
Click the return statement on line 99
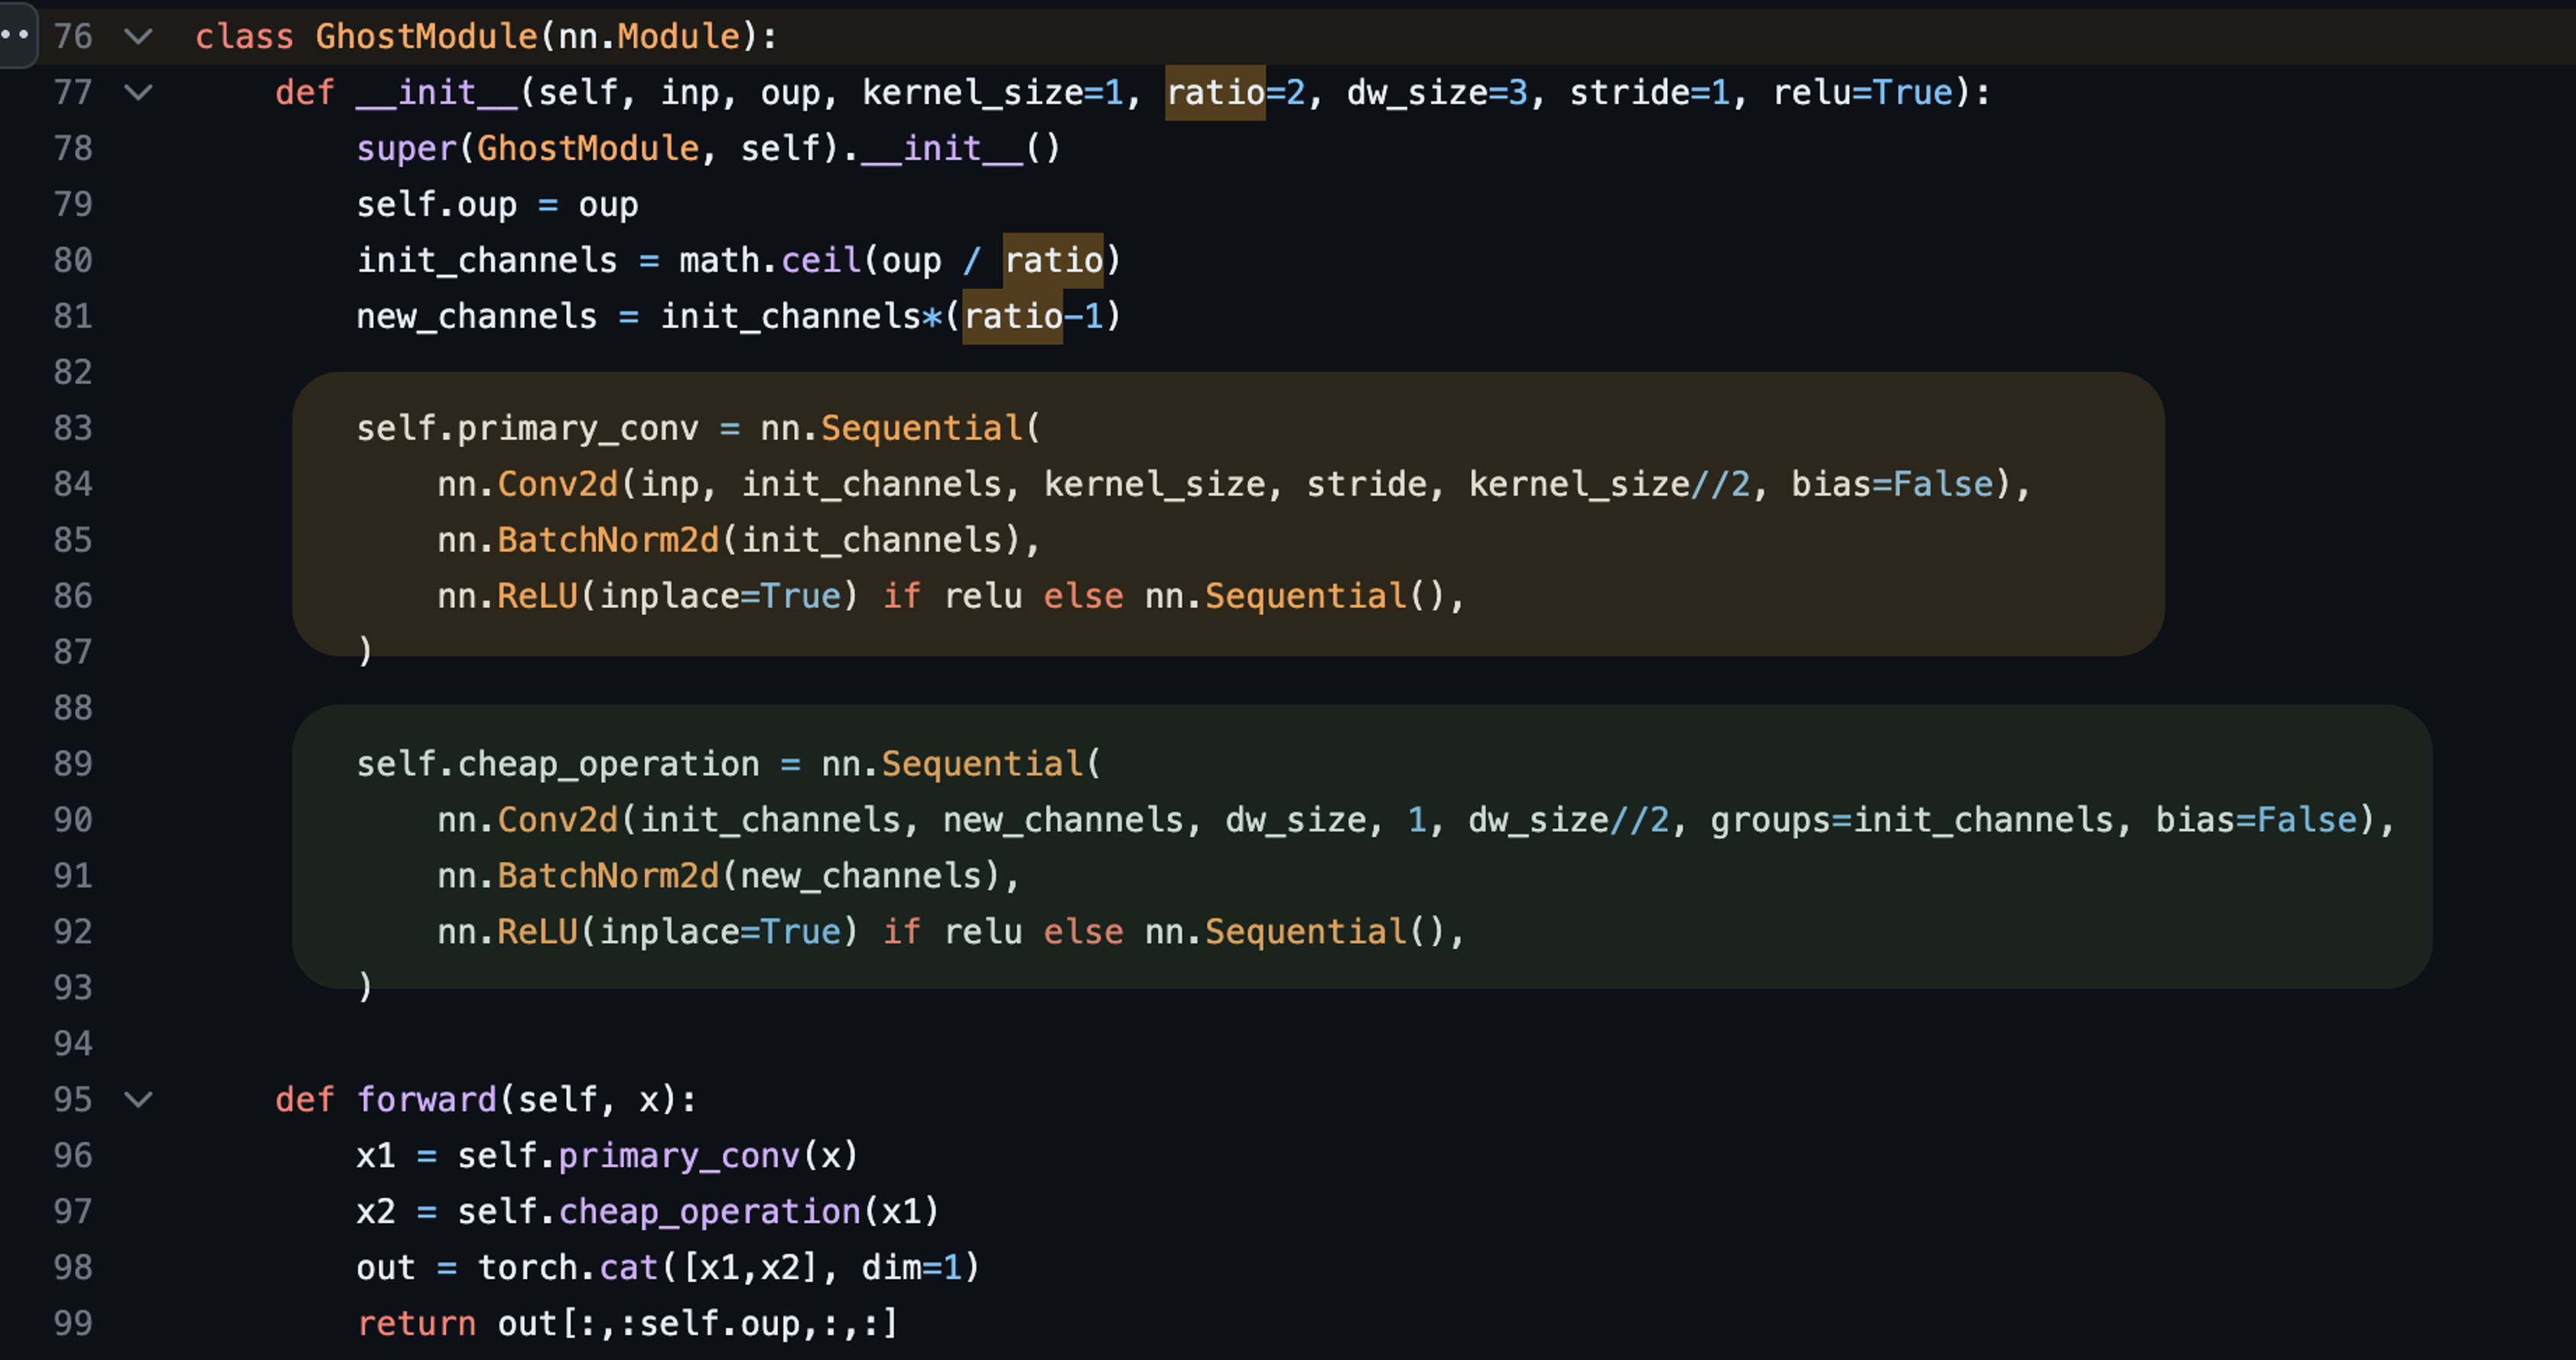[x=628, y=1324]
